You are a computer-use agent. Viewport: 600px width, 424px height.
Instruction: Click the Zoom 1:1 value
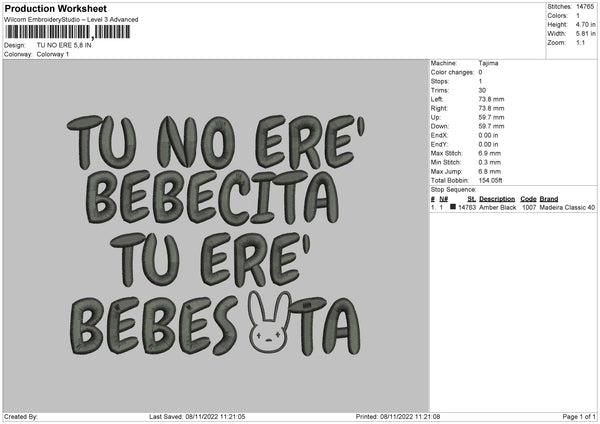click(581, 43)
